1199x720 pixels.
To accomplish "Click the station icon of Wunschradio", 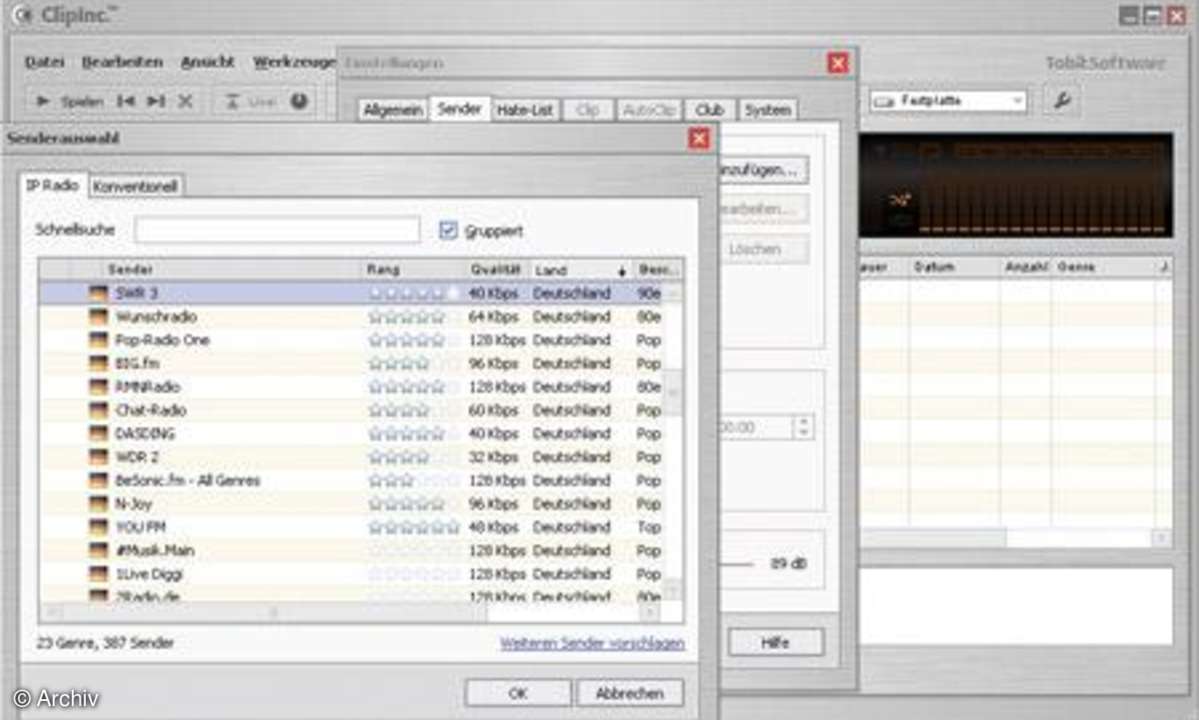I will coord(98,316).
